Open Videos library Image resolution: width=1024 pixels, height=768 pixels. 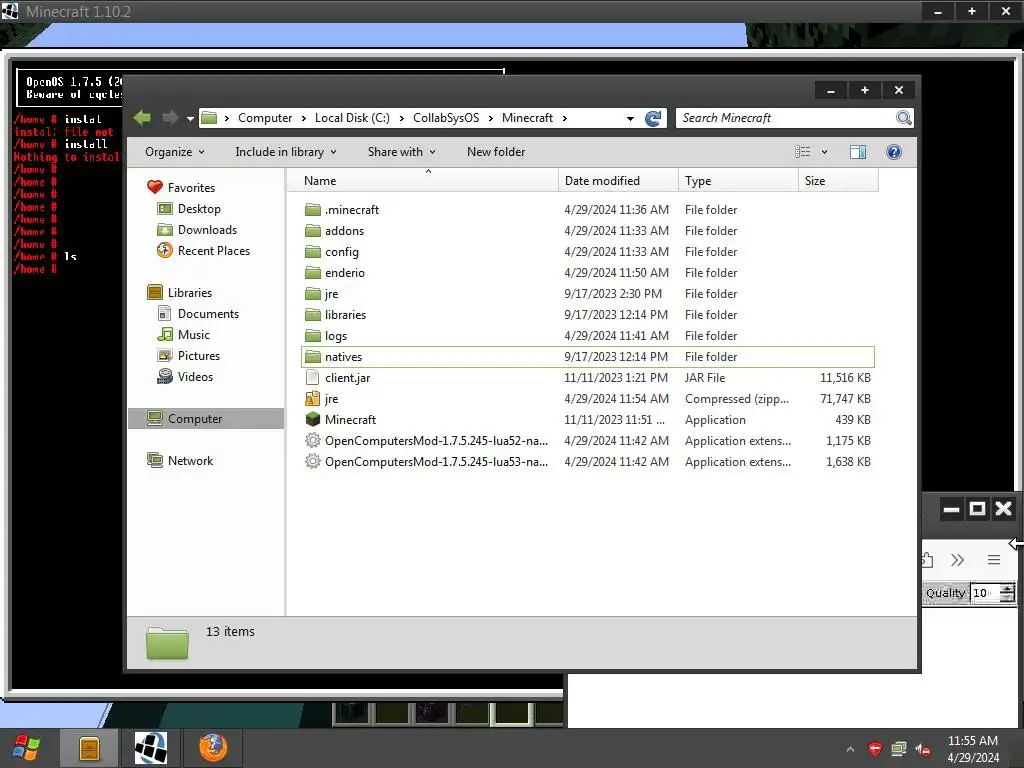pos(185,377)
